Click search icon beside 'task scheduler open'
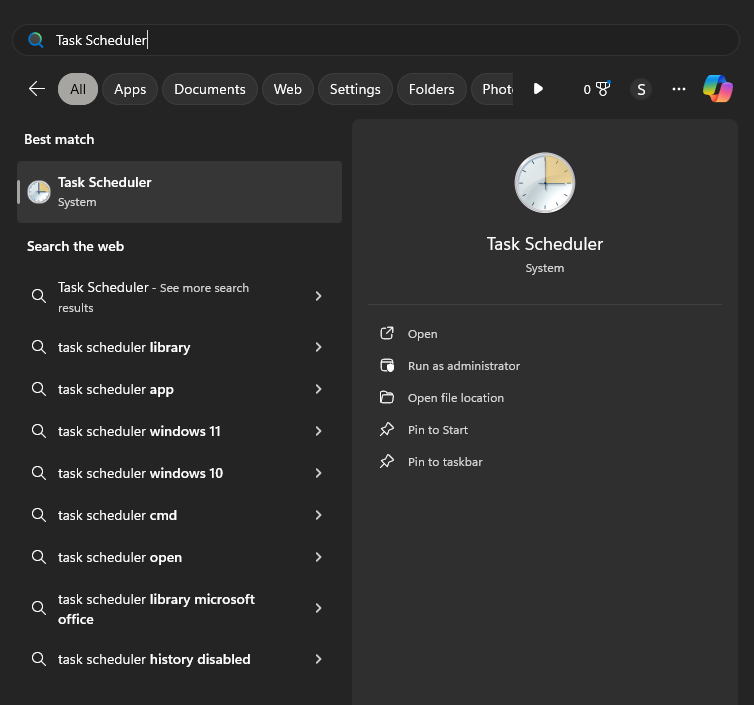The image size is (754, 705). coord(39,557)
